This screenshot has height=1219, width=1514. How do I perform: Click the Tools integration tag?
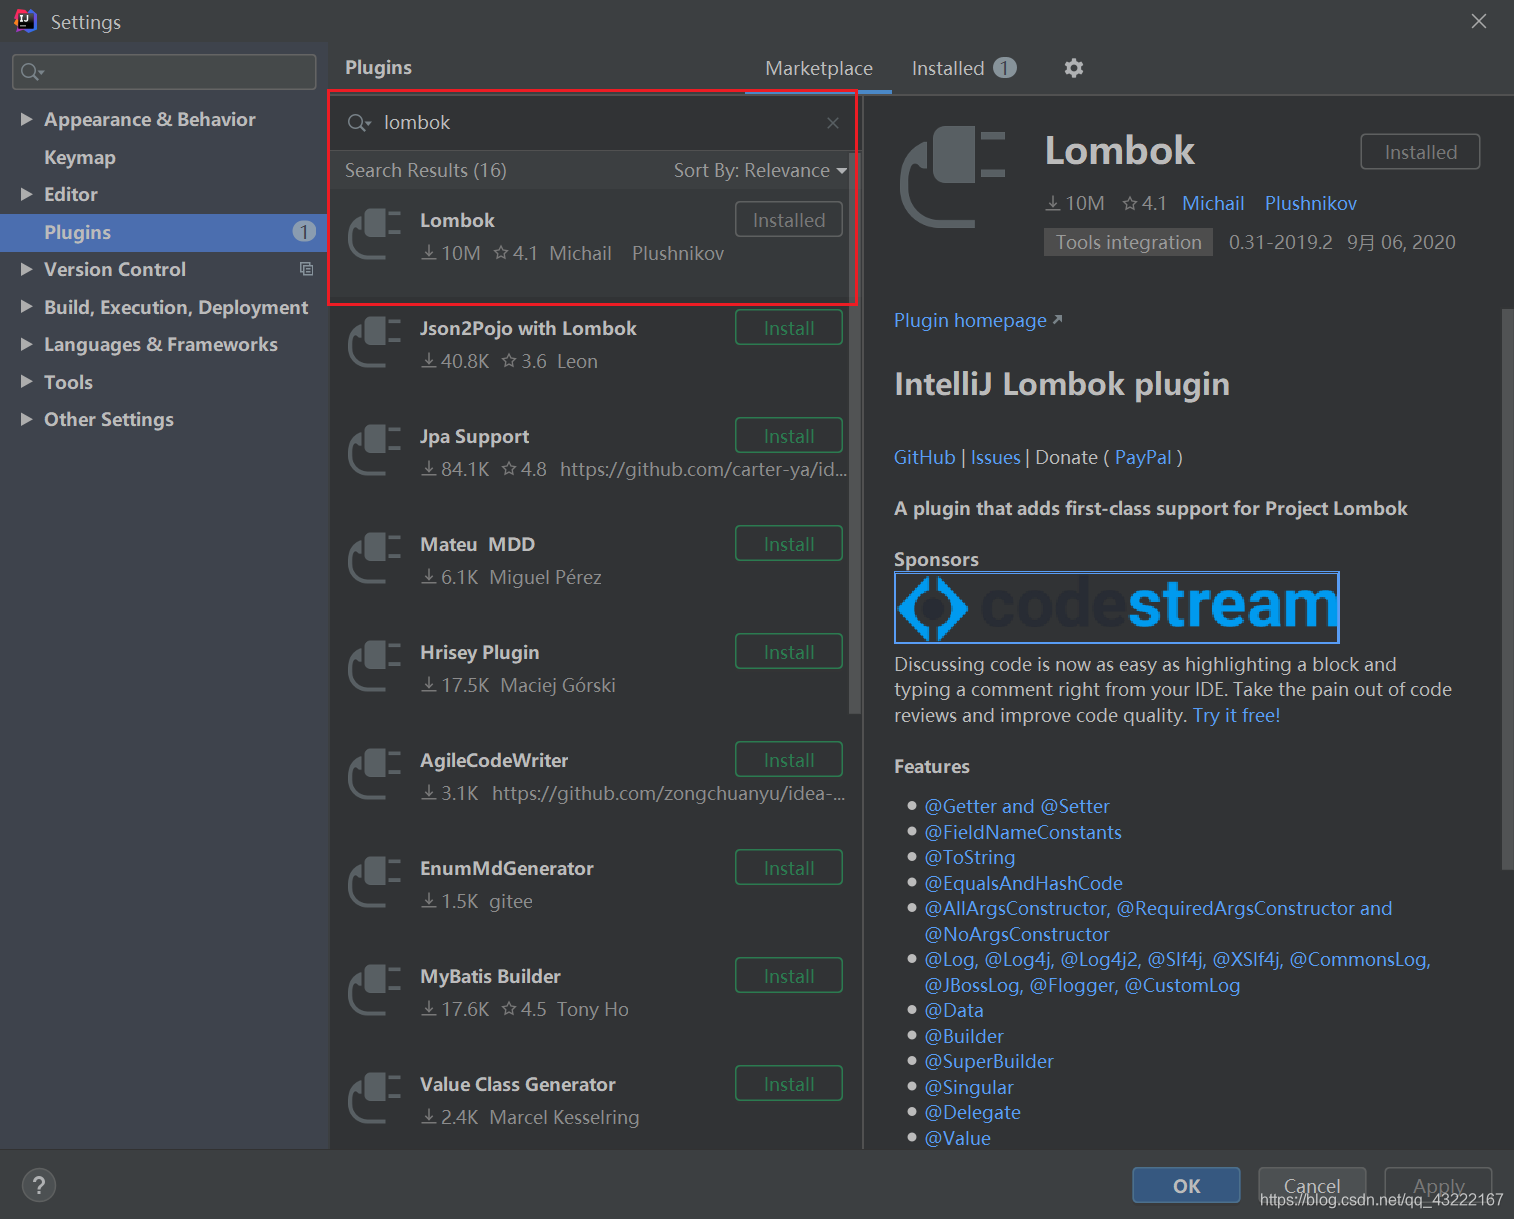pyautogui.click(x=1128, y=242)
